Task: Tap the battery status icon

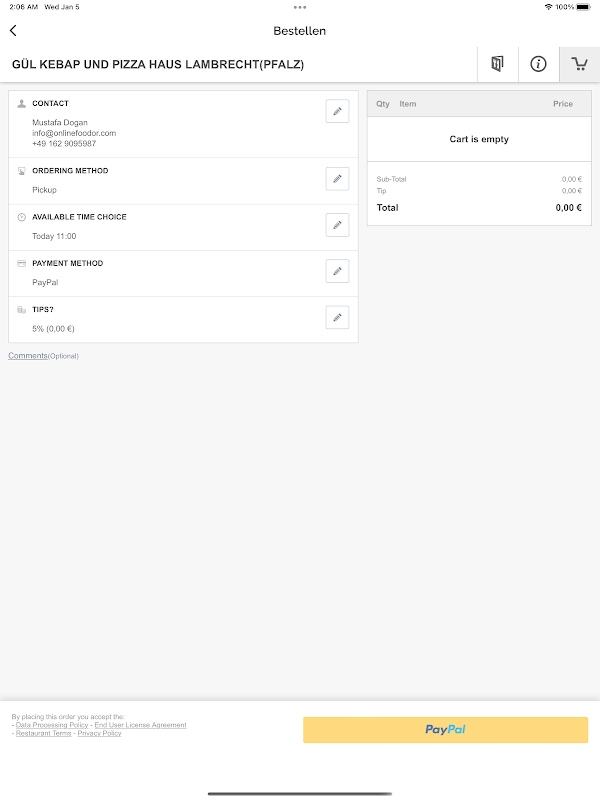Action: pyautogui.click(x=584, y=6)
